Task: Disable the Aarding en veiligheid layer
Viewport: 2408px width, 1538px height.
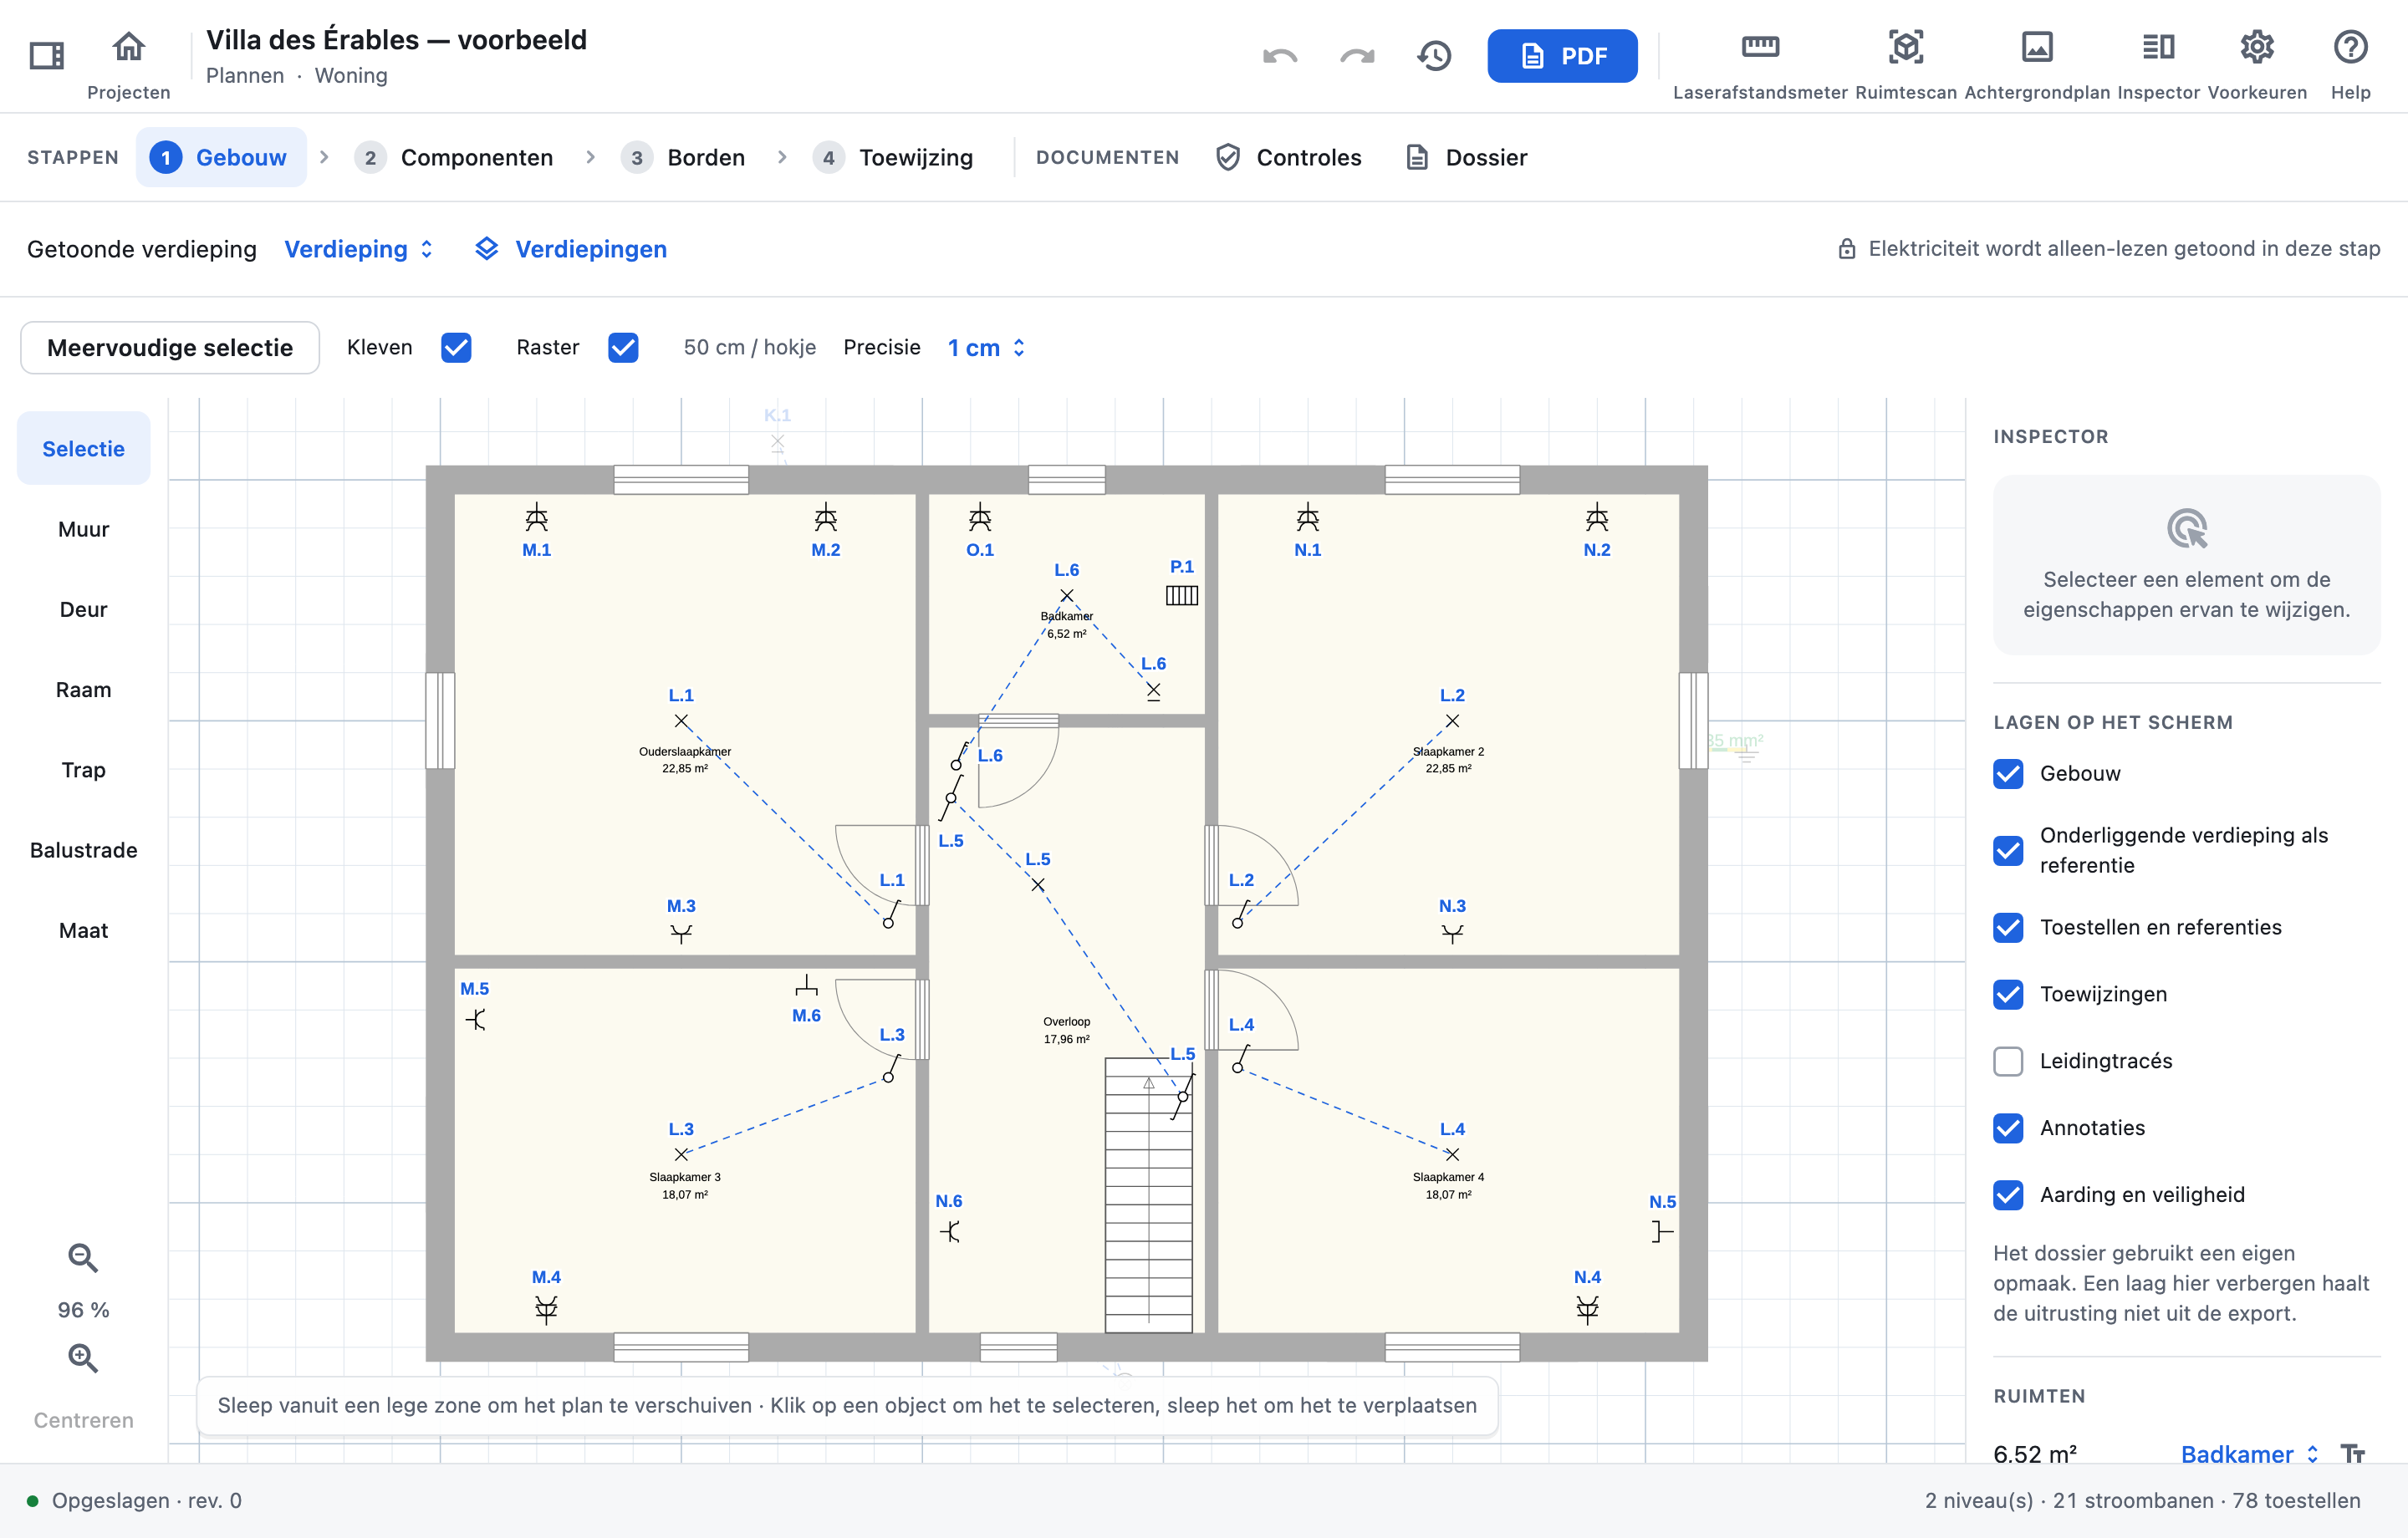Action: click(x=2008, y=1194)
